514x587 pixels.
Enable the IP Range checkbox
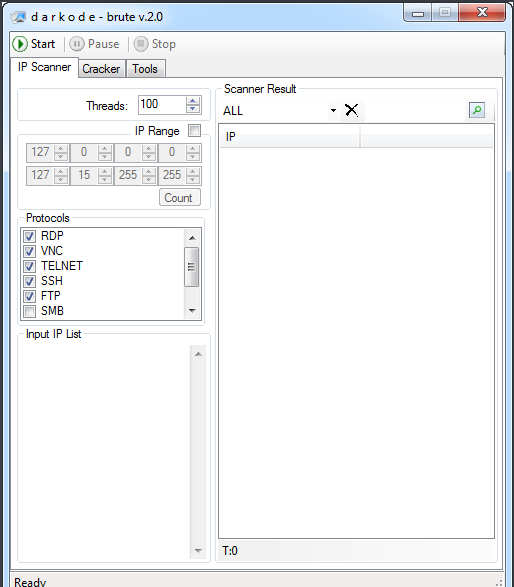pyautogui.click(x=194, y=131)
